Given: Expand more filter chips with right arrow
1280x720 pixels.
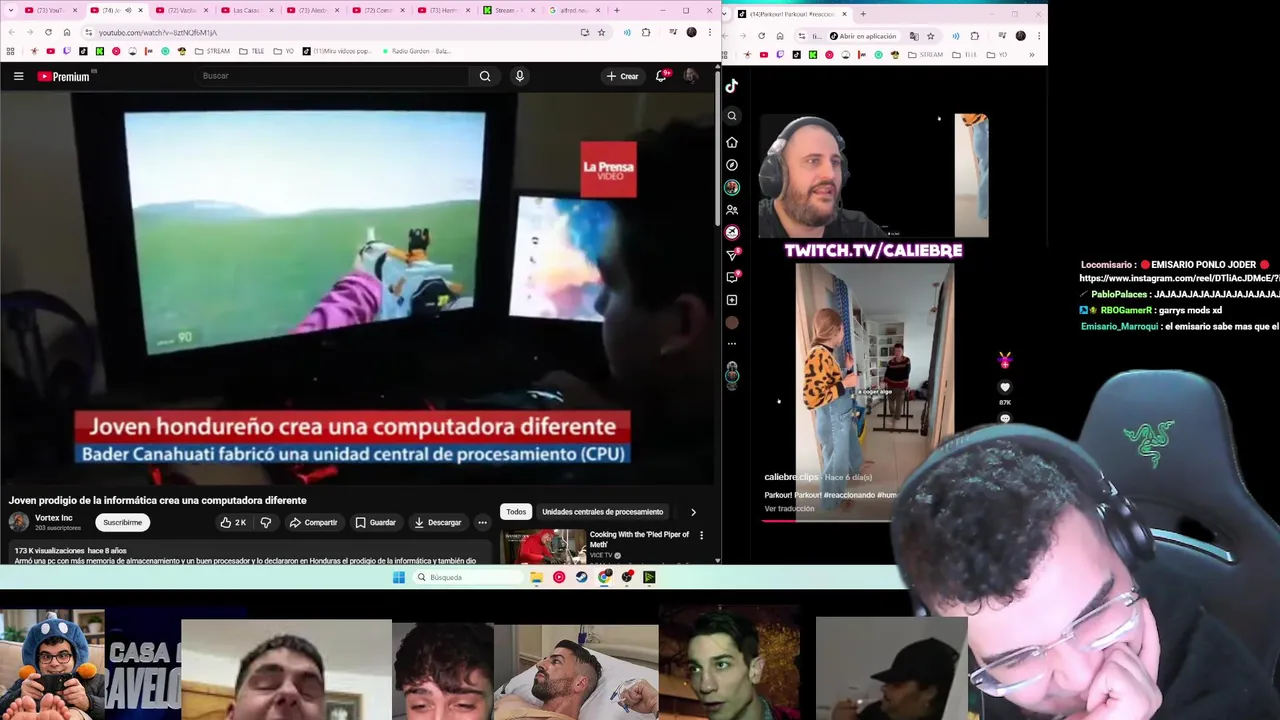Looking at the screenshot, I should (x=693, y=512).
